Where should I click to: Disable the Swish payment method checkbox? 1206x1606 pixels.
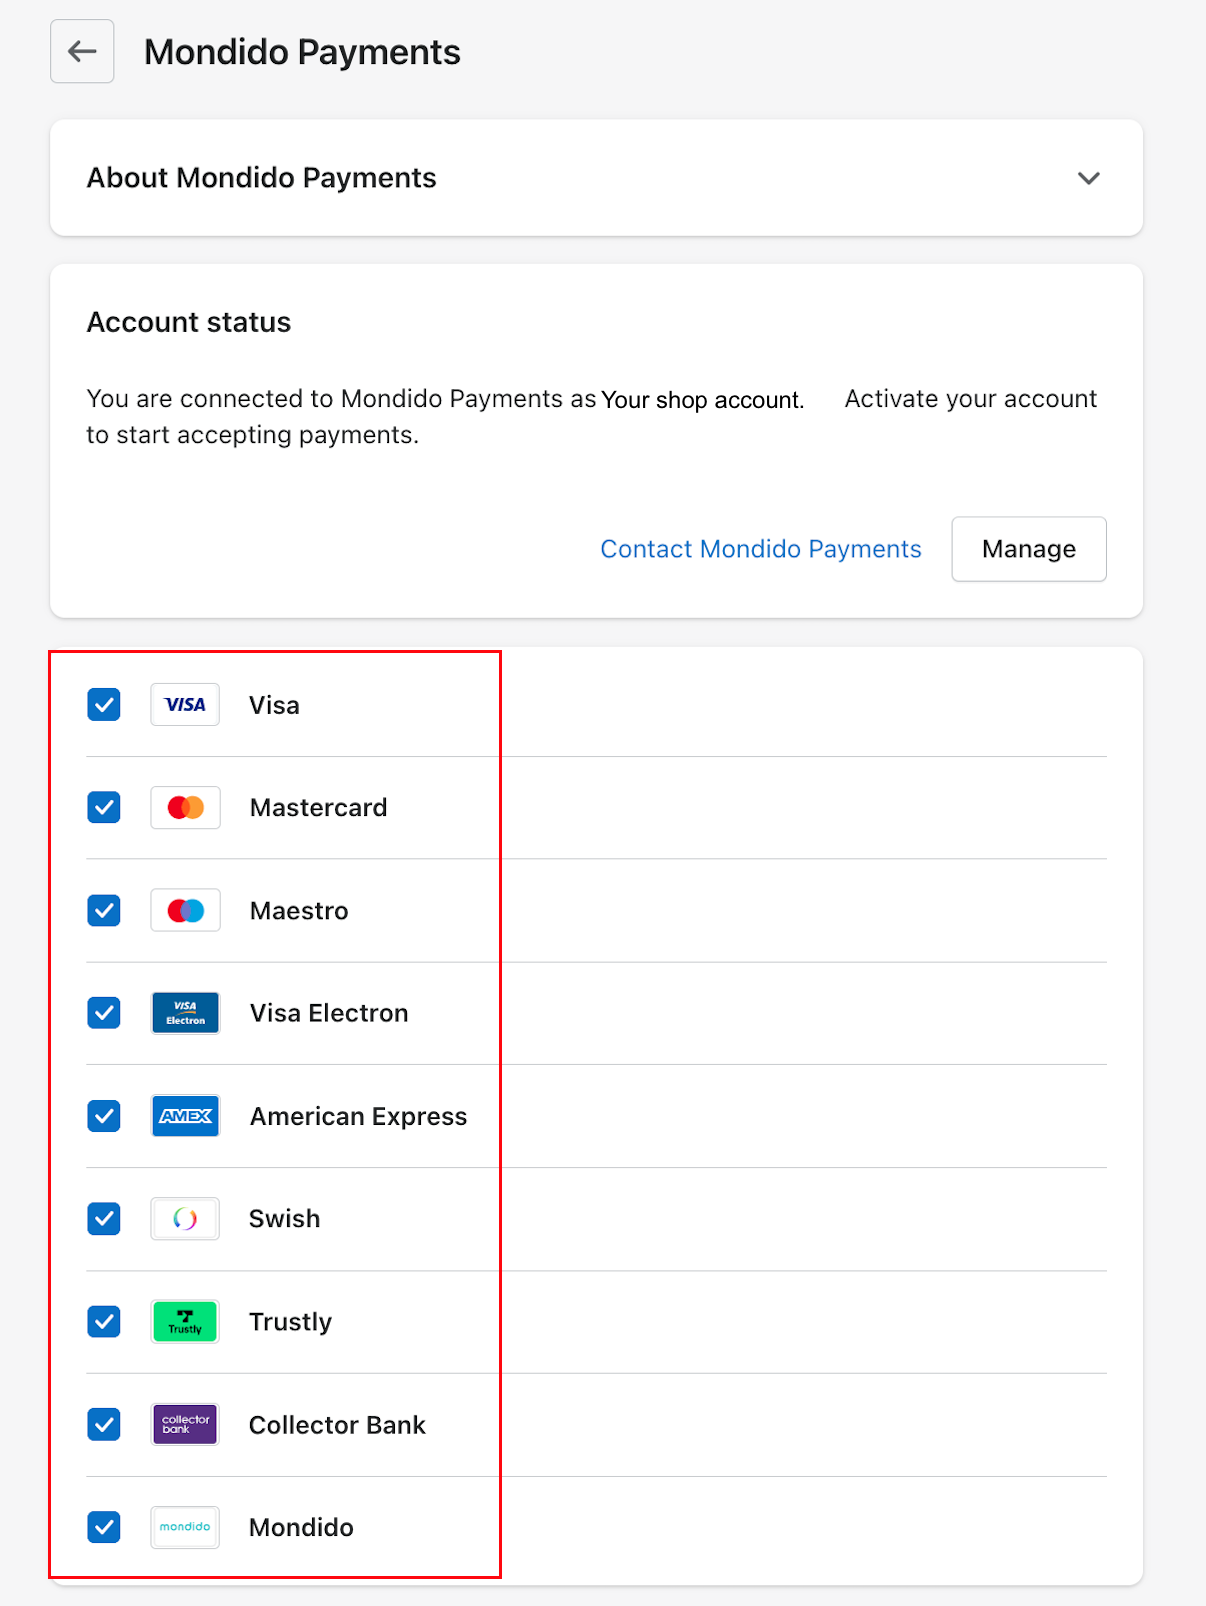[x=104, y=1219]
